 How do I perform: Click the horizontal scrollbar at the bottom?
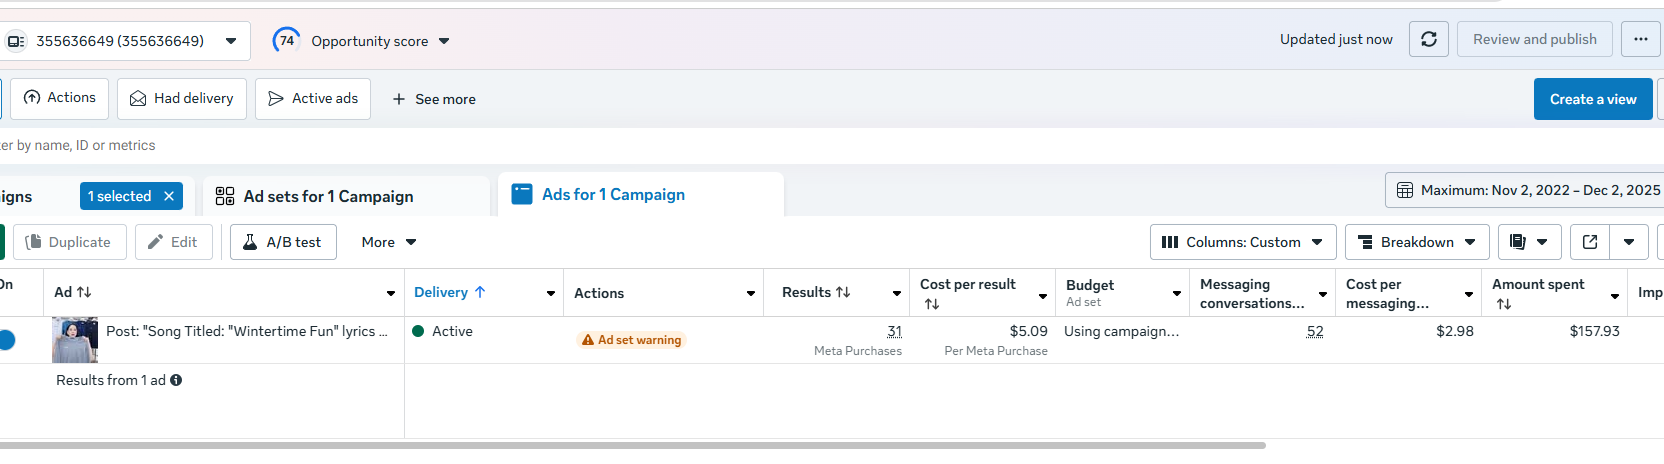point(630,445)
